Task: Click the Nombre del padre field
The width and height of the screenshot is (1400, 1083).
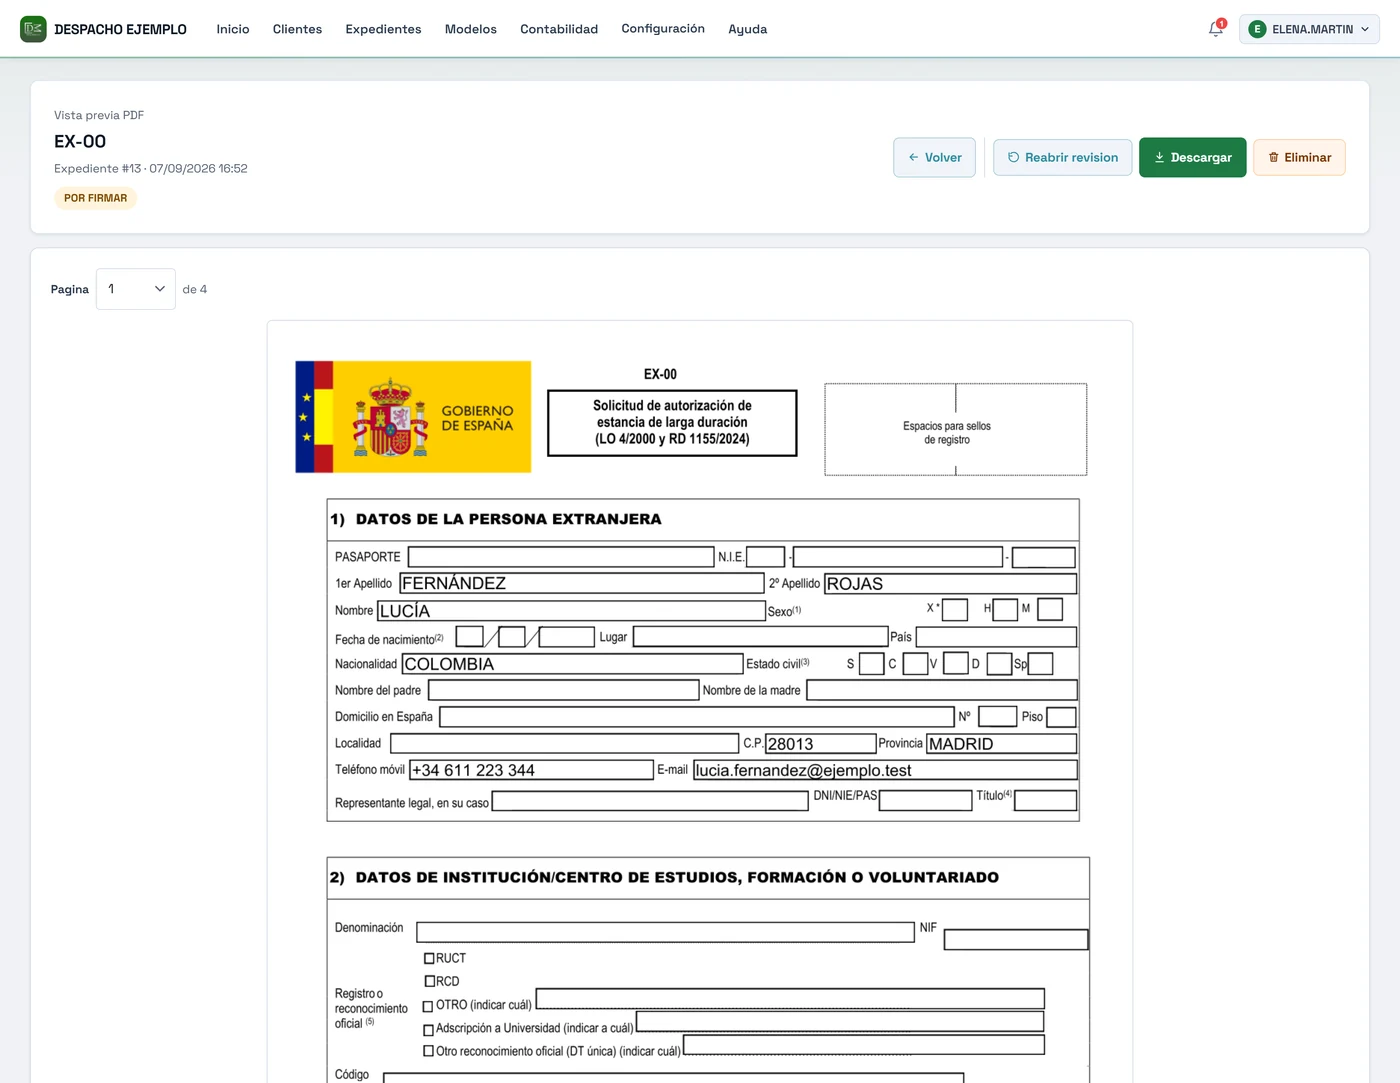Action: pos(563,690)
